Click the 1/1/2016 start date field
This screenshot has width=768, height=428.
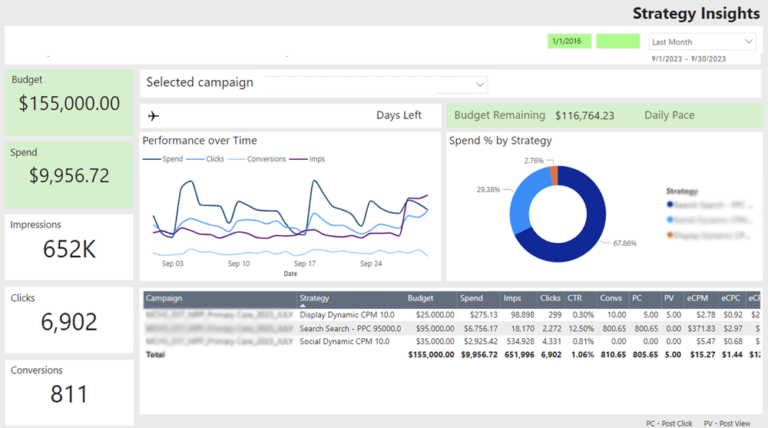[569, 41]
